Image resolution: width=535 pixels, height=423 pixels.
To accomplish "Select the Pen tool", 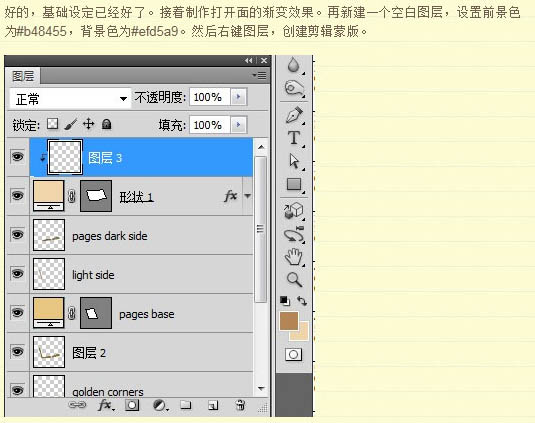I will click(294, 115).
